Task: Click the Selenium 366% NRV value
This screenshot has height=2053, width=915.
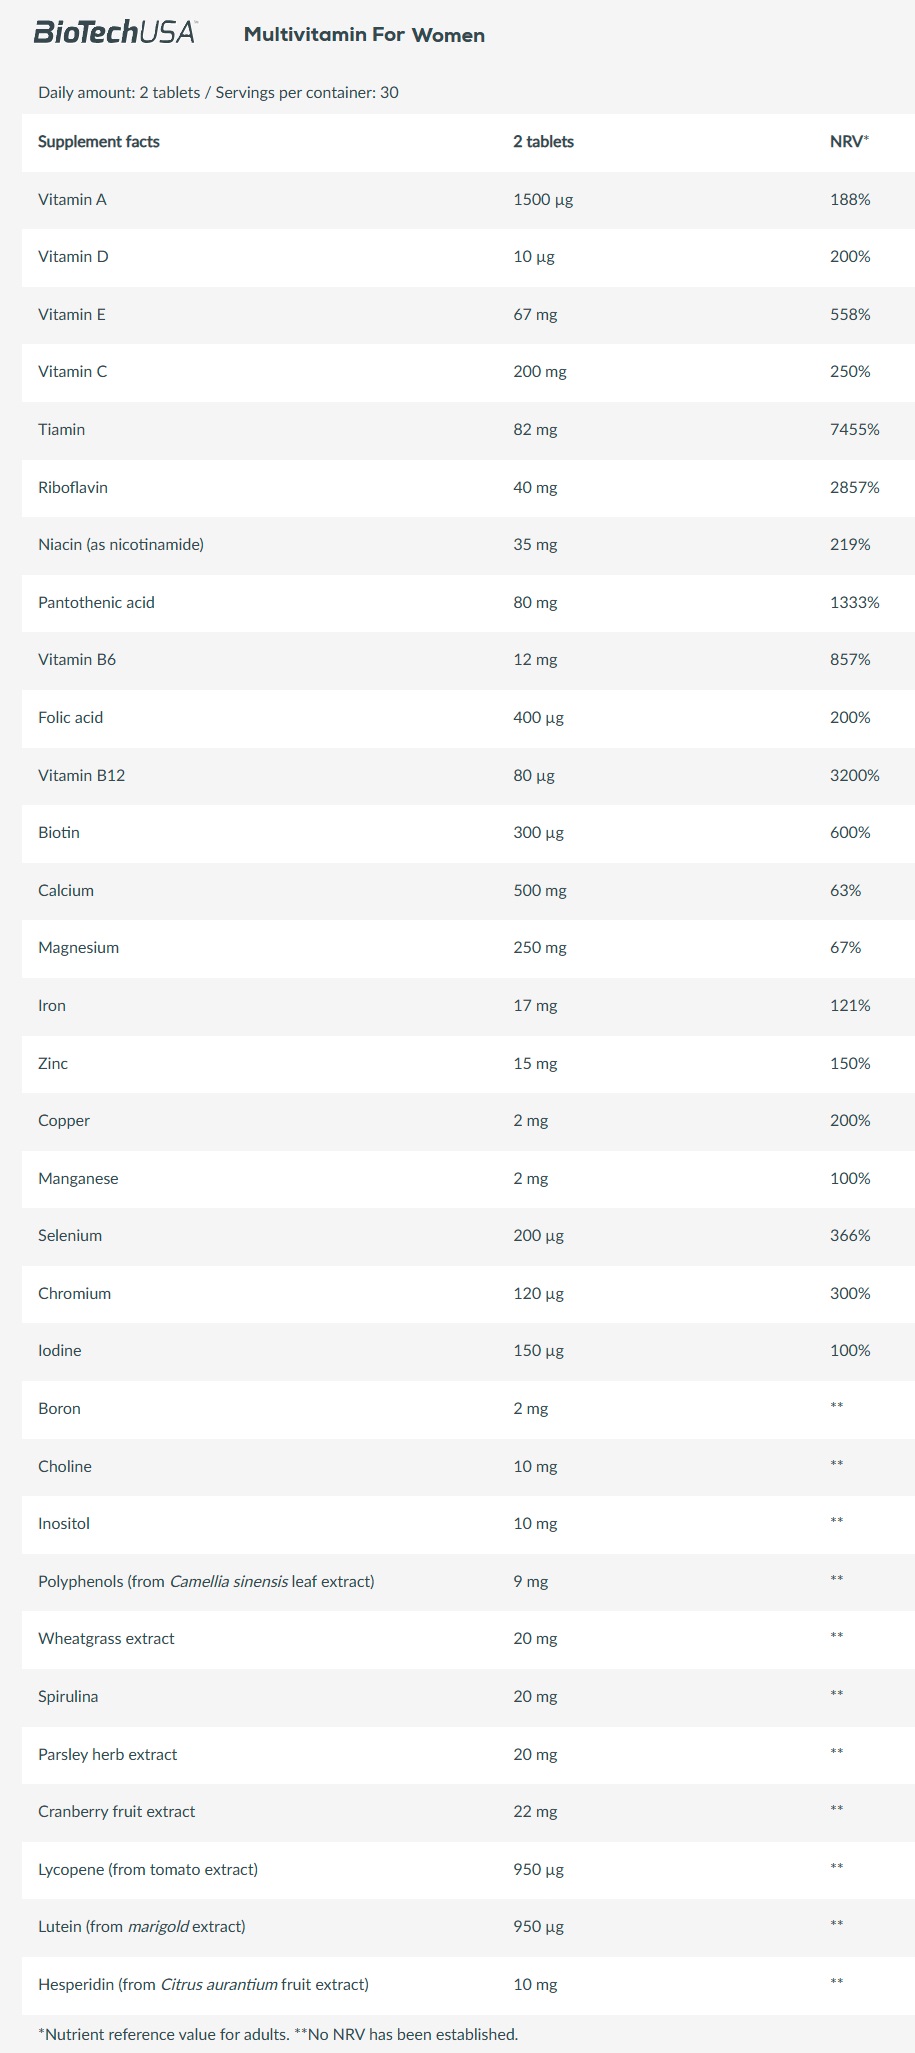Action: tap(850, 1236)
